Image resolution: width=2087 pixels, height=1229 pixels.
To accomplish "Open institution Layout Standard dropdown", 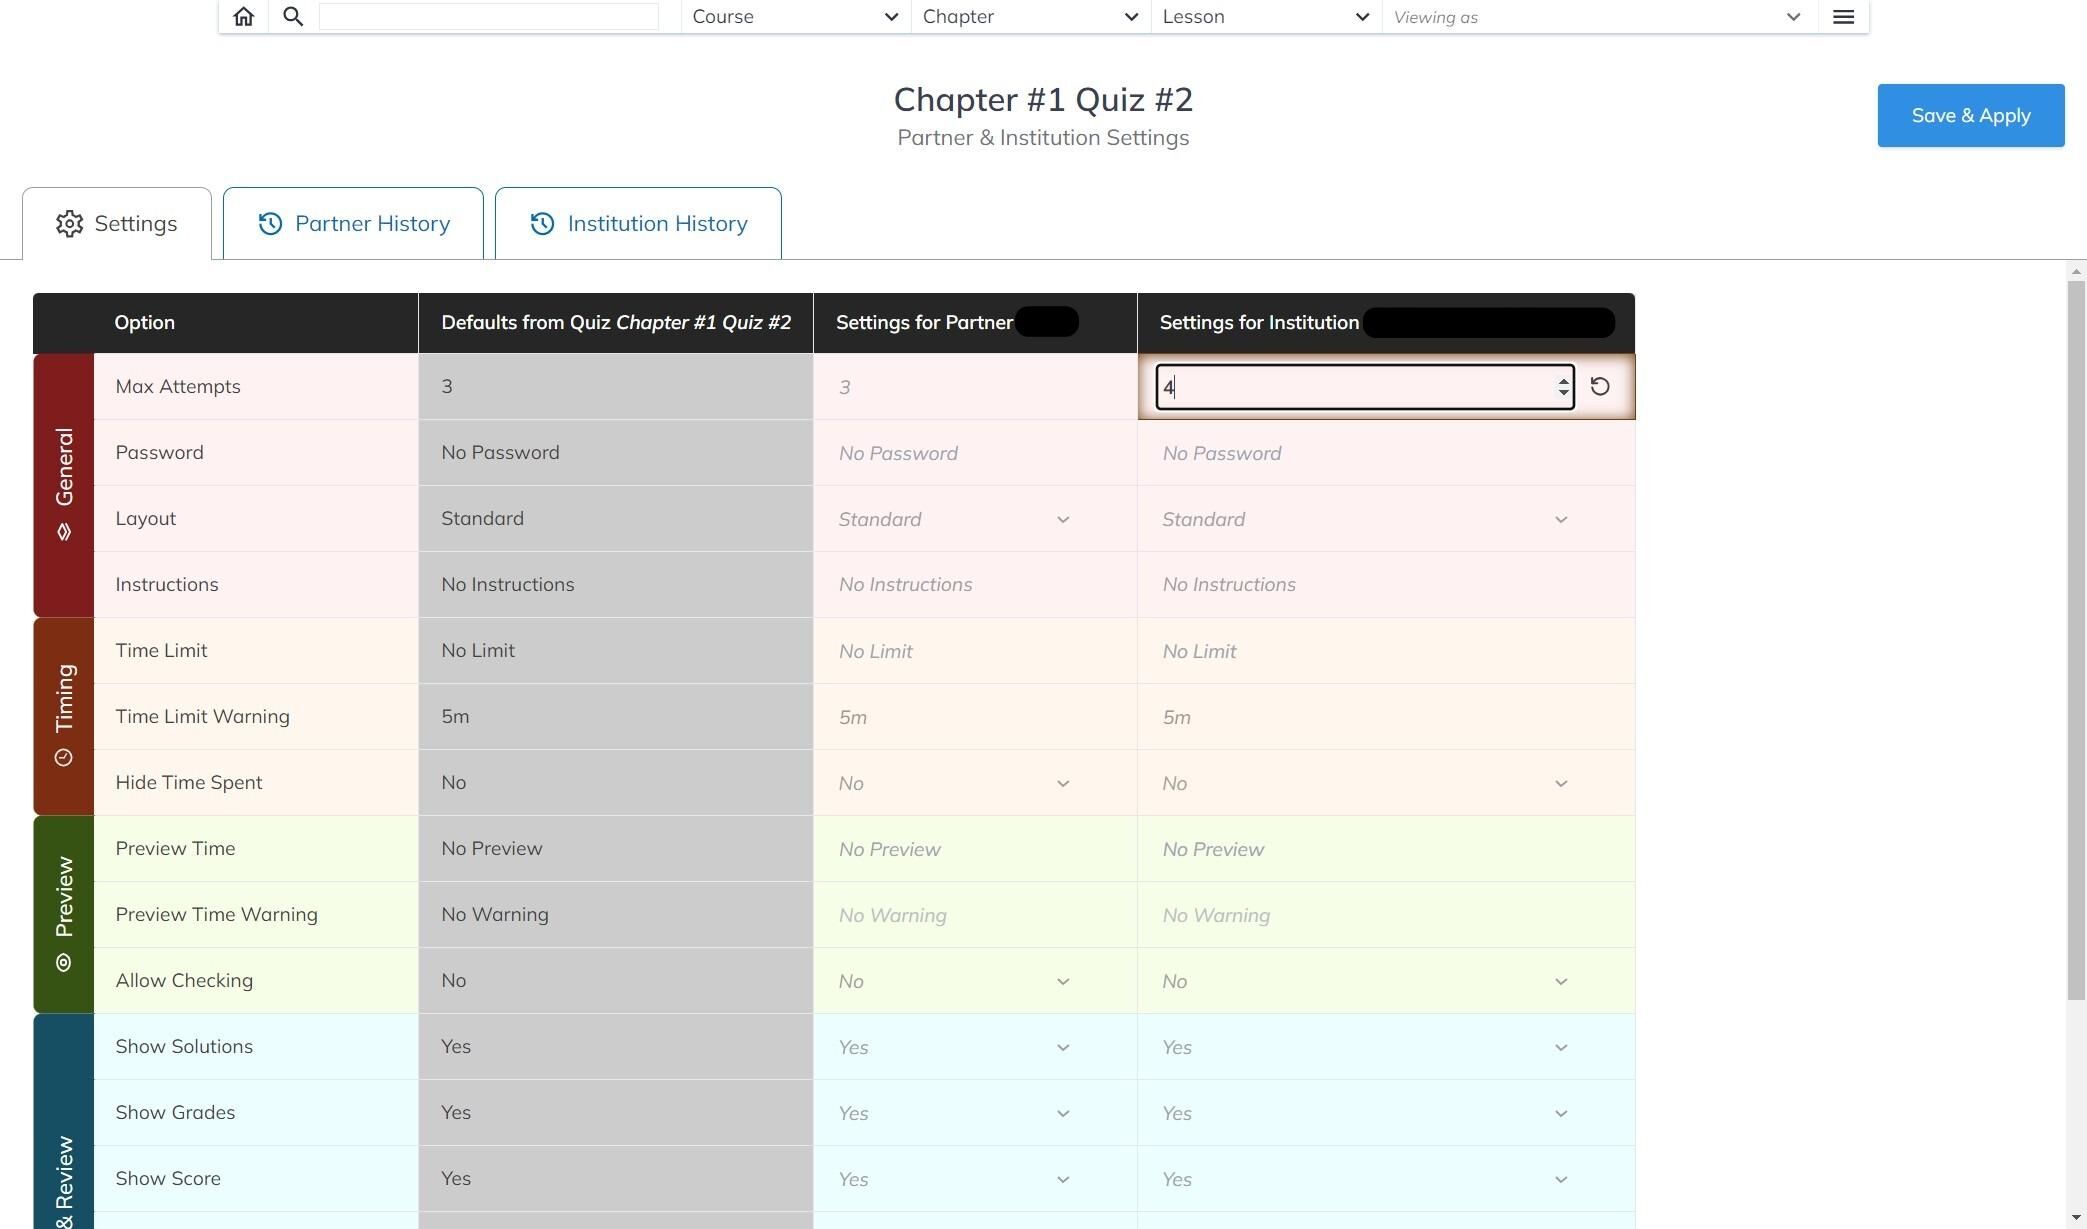I will 1364,519.
